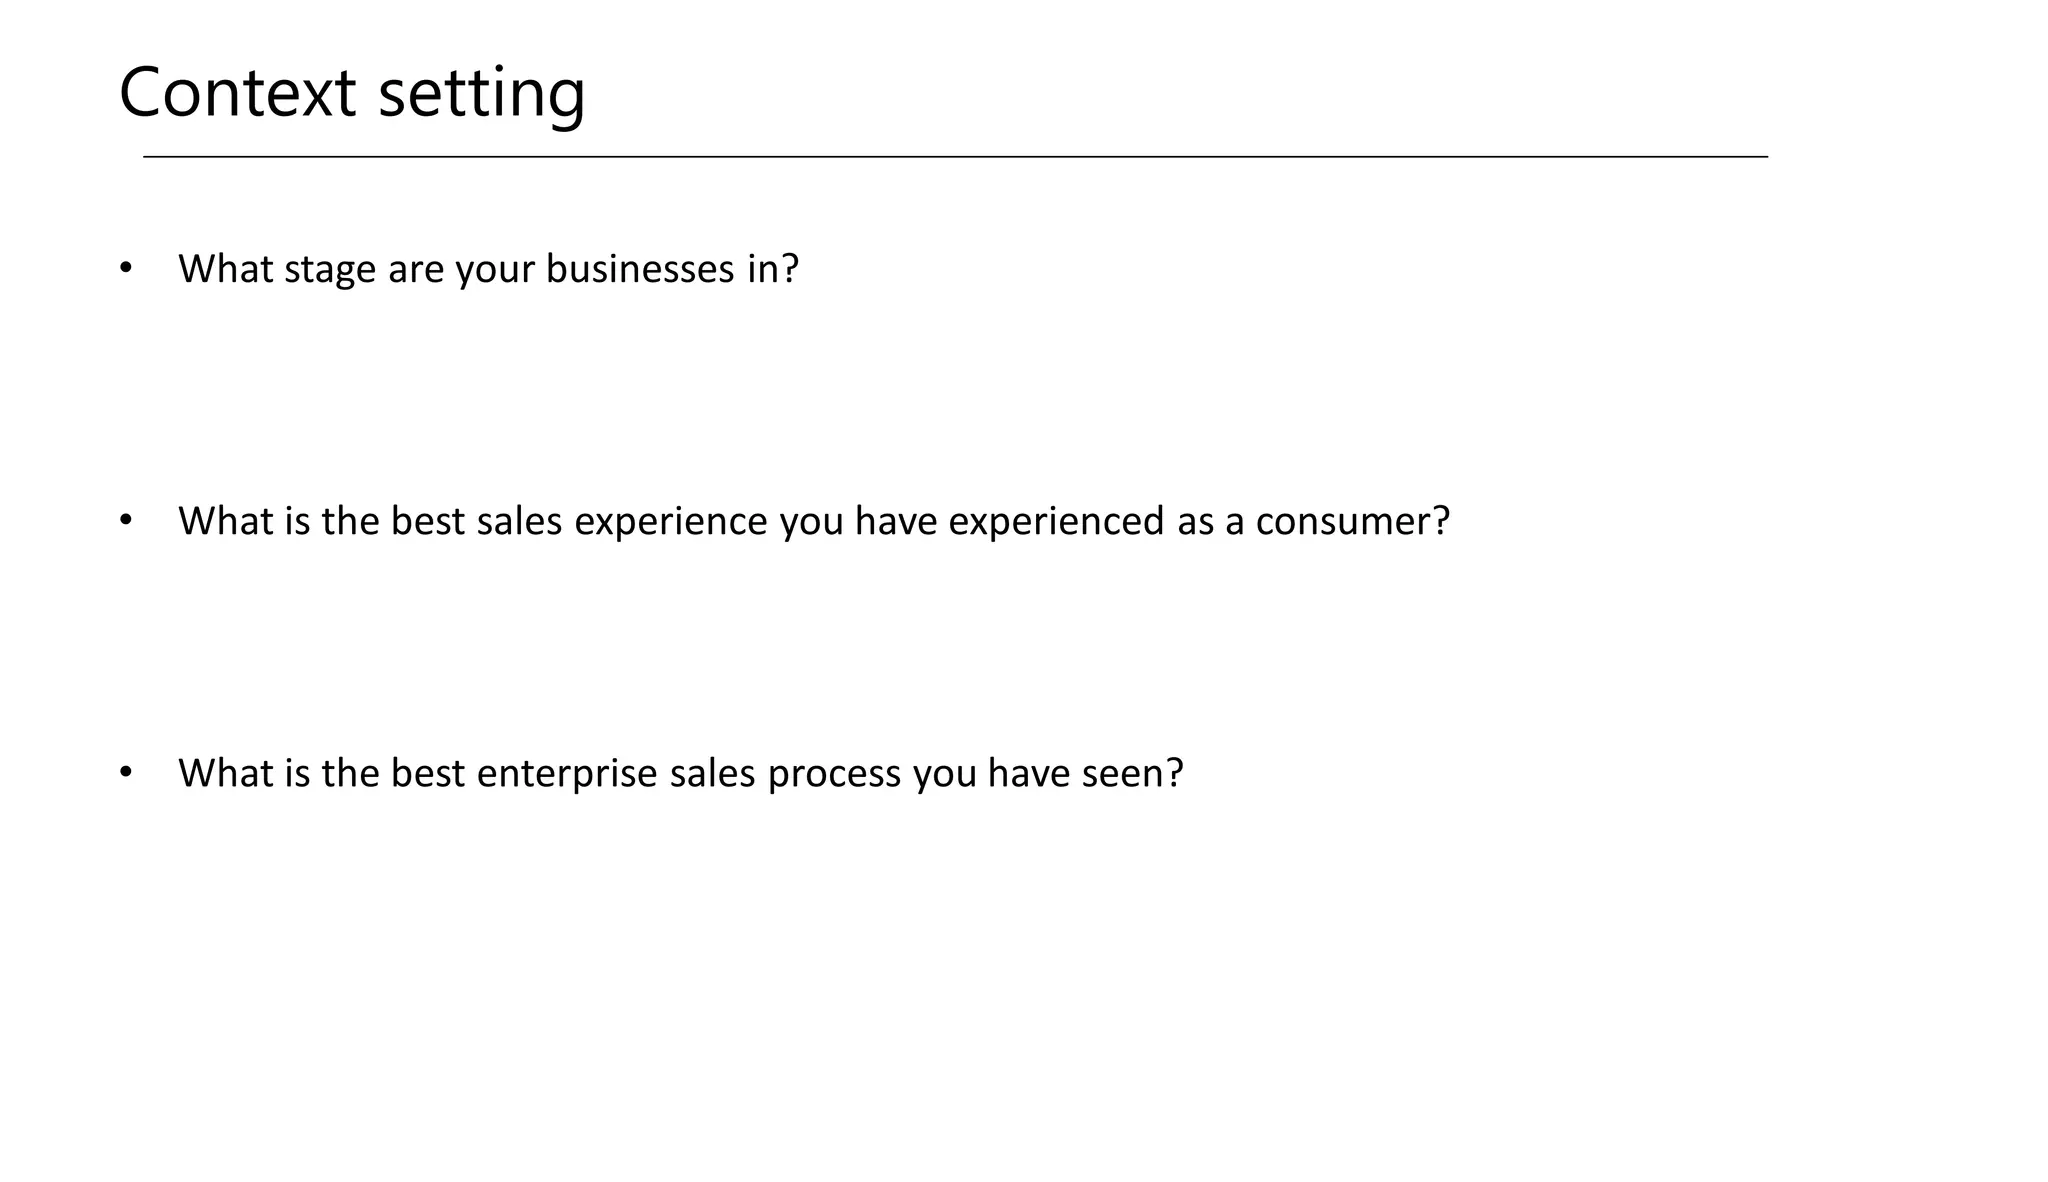The image size is (2048, 1182).
Task: Click "best" in the sales experience question
Action: tap(428, 521)
